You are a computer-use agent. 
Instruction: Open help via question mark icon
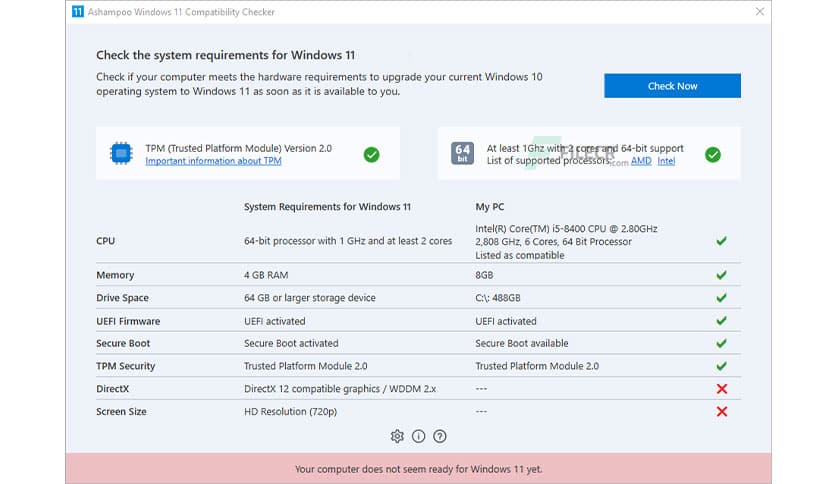click(x=440, y=437)
